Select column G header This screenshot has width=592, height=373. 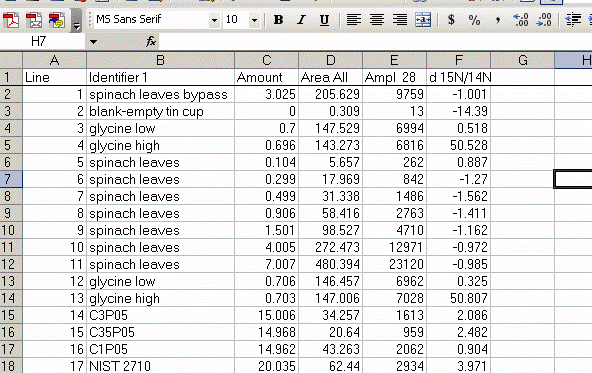click(x=523, y=60)
